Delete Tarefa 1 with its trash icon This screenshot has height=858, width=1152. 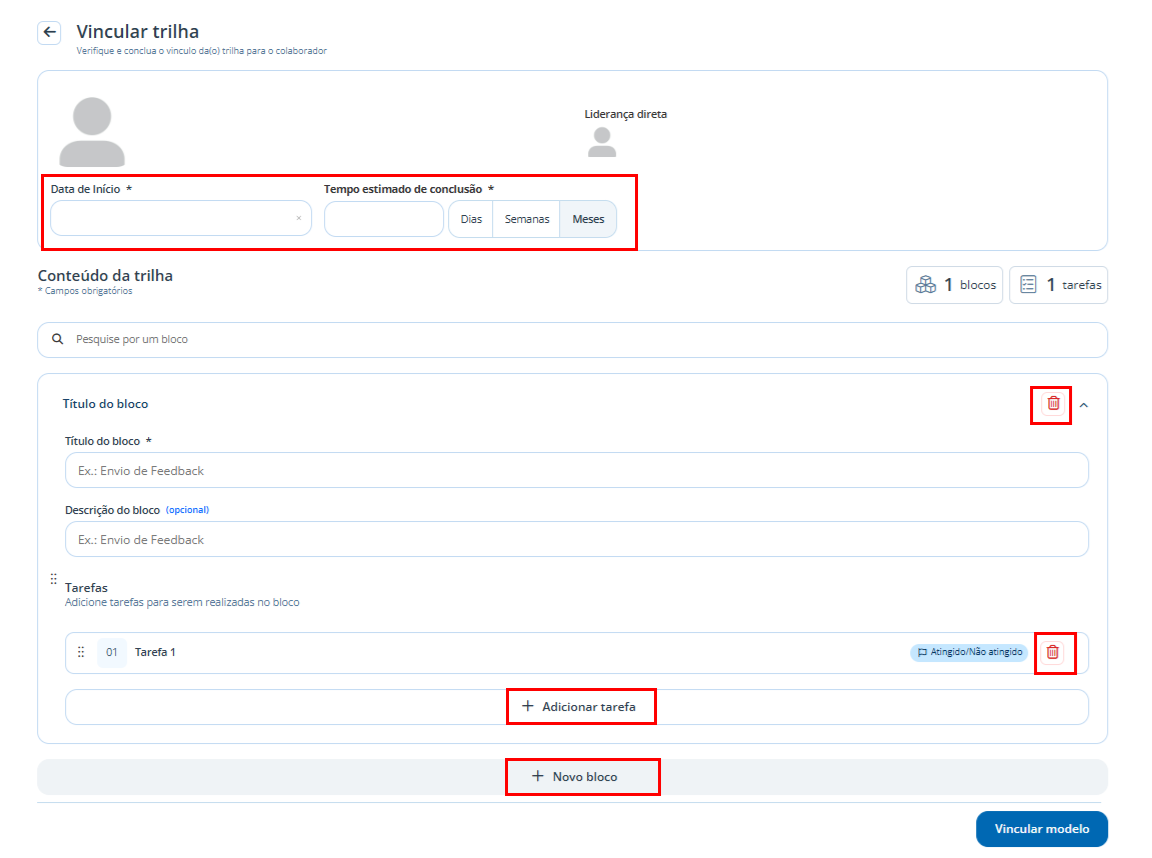[1053, 652]
